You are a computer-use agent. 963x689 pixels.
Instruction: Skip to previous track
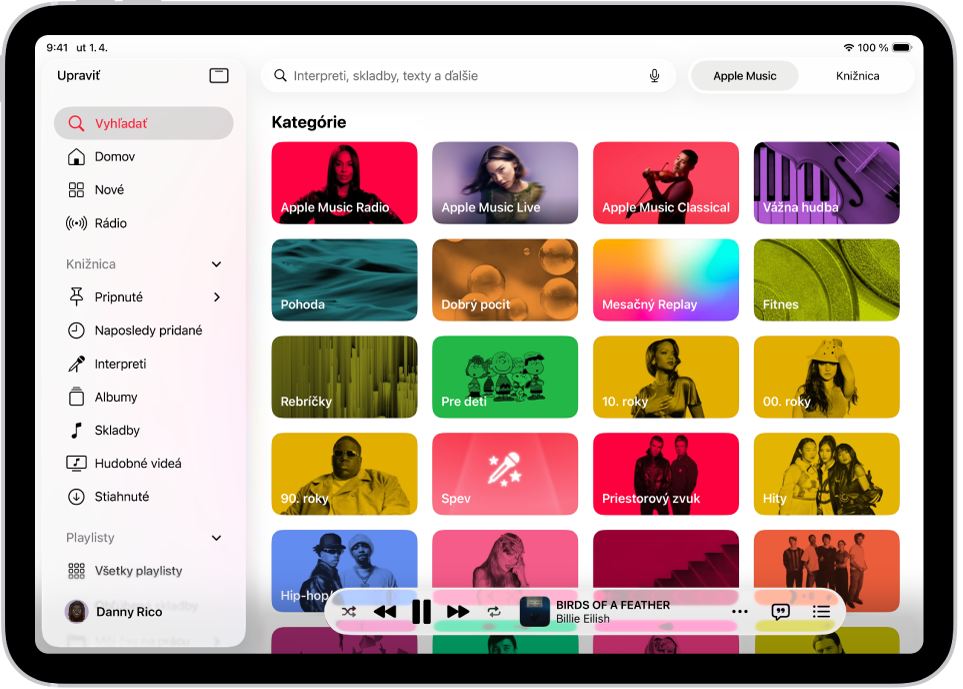[x=385, y=612]
